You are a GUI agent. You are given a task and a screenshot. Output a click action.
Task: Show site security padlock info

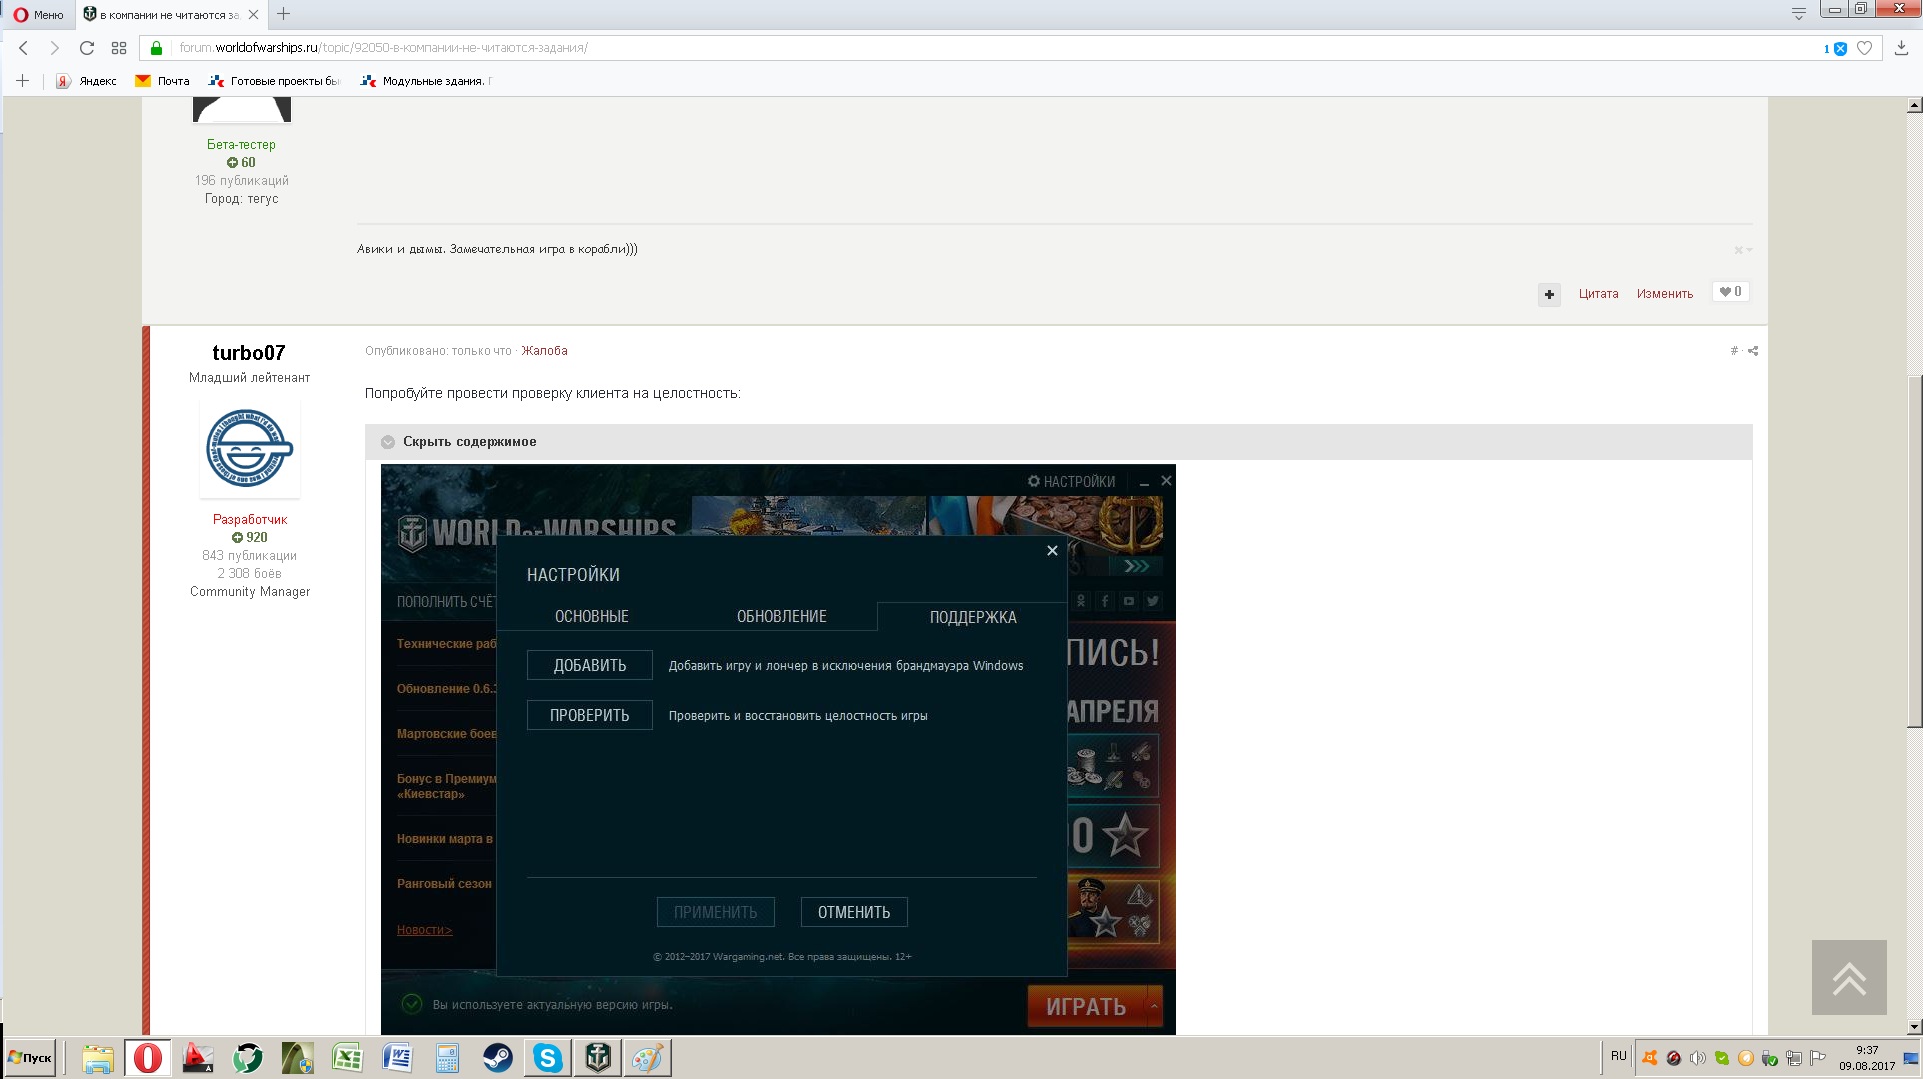(x=156, y=48)
